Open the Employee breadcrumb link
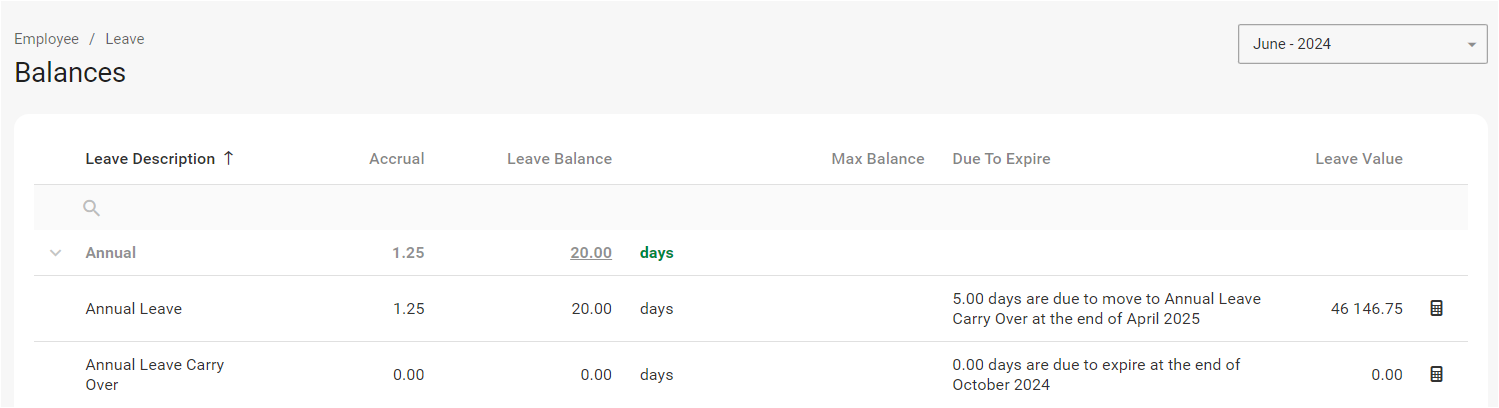Screen dimensions: 1499x408 (x=46, y=39)
